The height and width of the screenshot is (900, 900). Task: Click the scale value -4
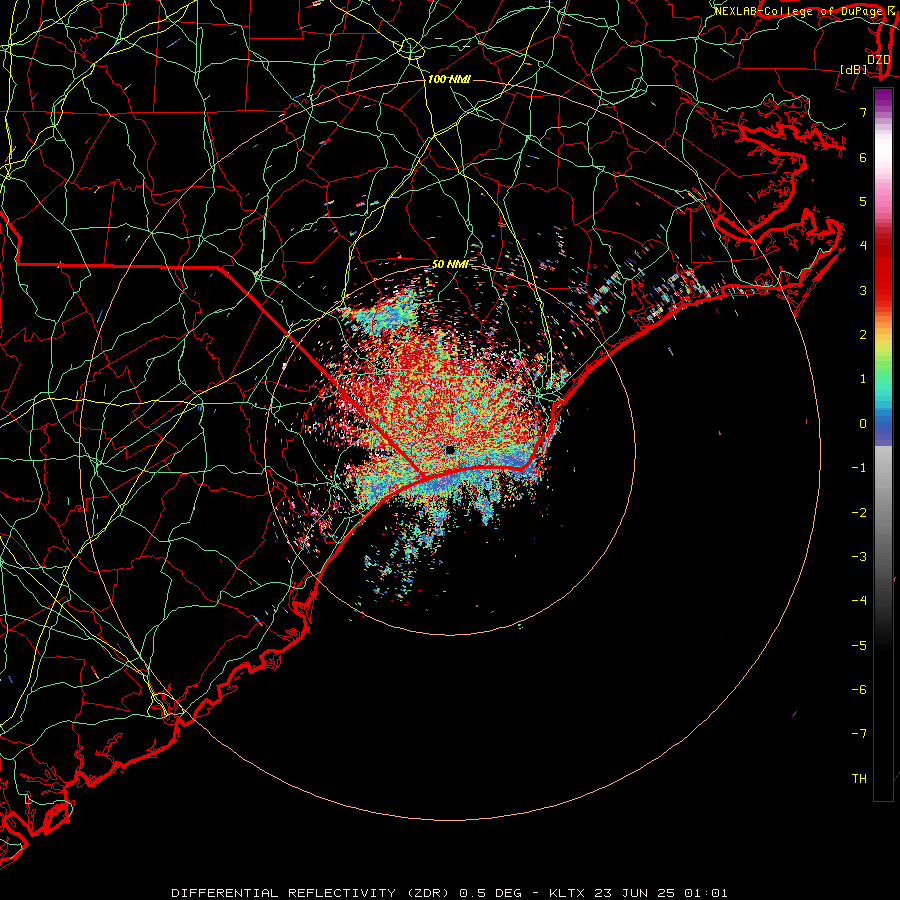tap(859, 601)
